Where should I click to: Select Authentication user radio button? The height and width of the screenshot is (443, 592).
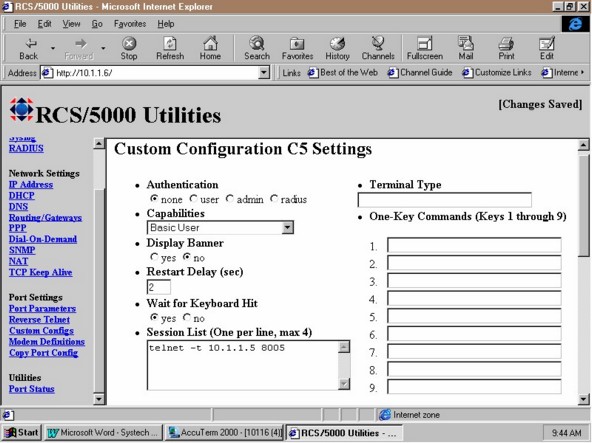[193, 198]
